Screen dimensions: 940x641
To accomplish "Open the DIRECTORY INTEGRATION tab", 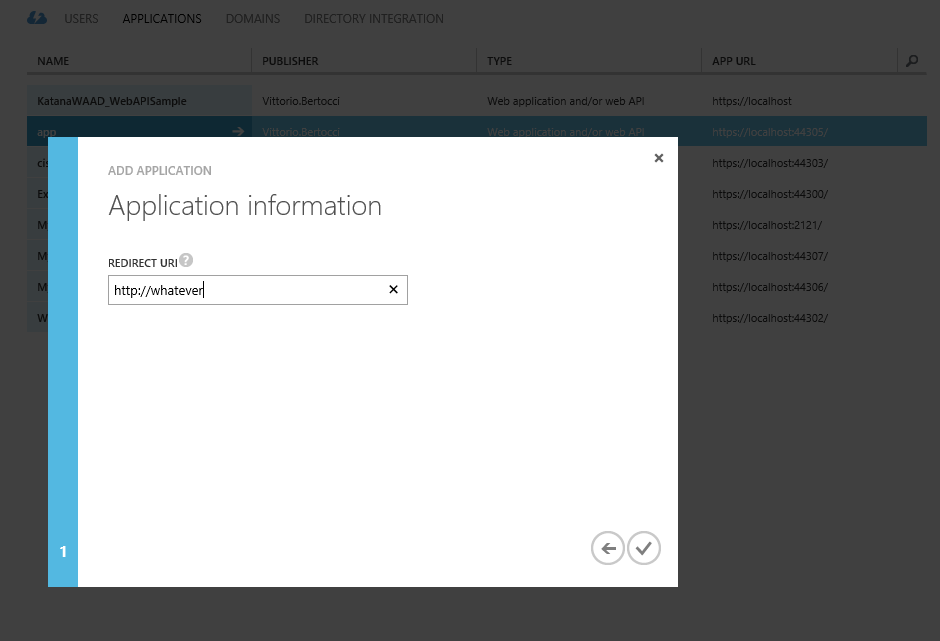I will coord(373,19).
